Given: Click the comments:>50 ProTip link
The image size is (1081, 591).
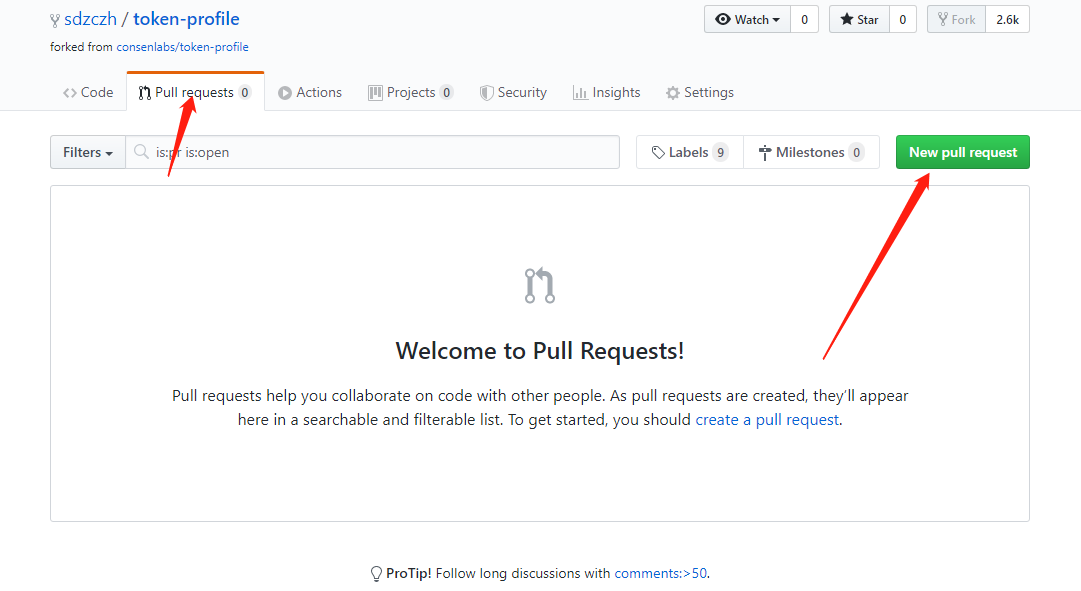Looking at the screenshot, I should tap(660, 573).
